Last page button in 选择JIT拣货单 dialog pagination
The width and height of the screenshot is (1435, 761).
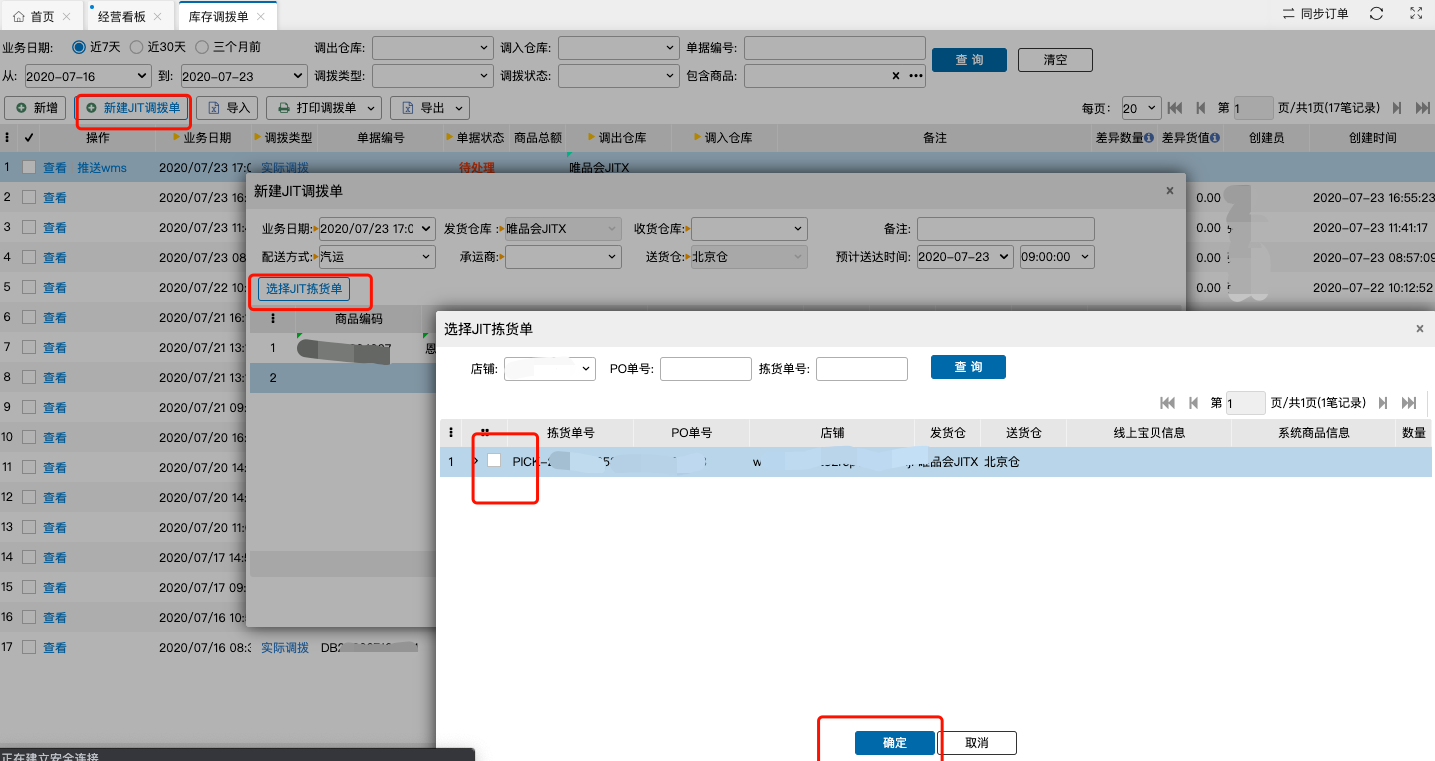[x=1409, y=403]
